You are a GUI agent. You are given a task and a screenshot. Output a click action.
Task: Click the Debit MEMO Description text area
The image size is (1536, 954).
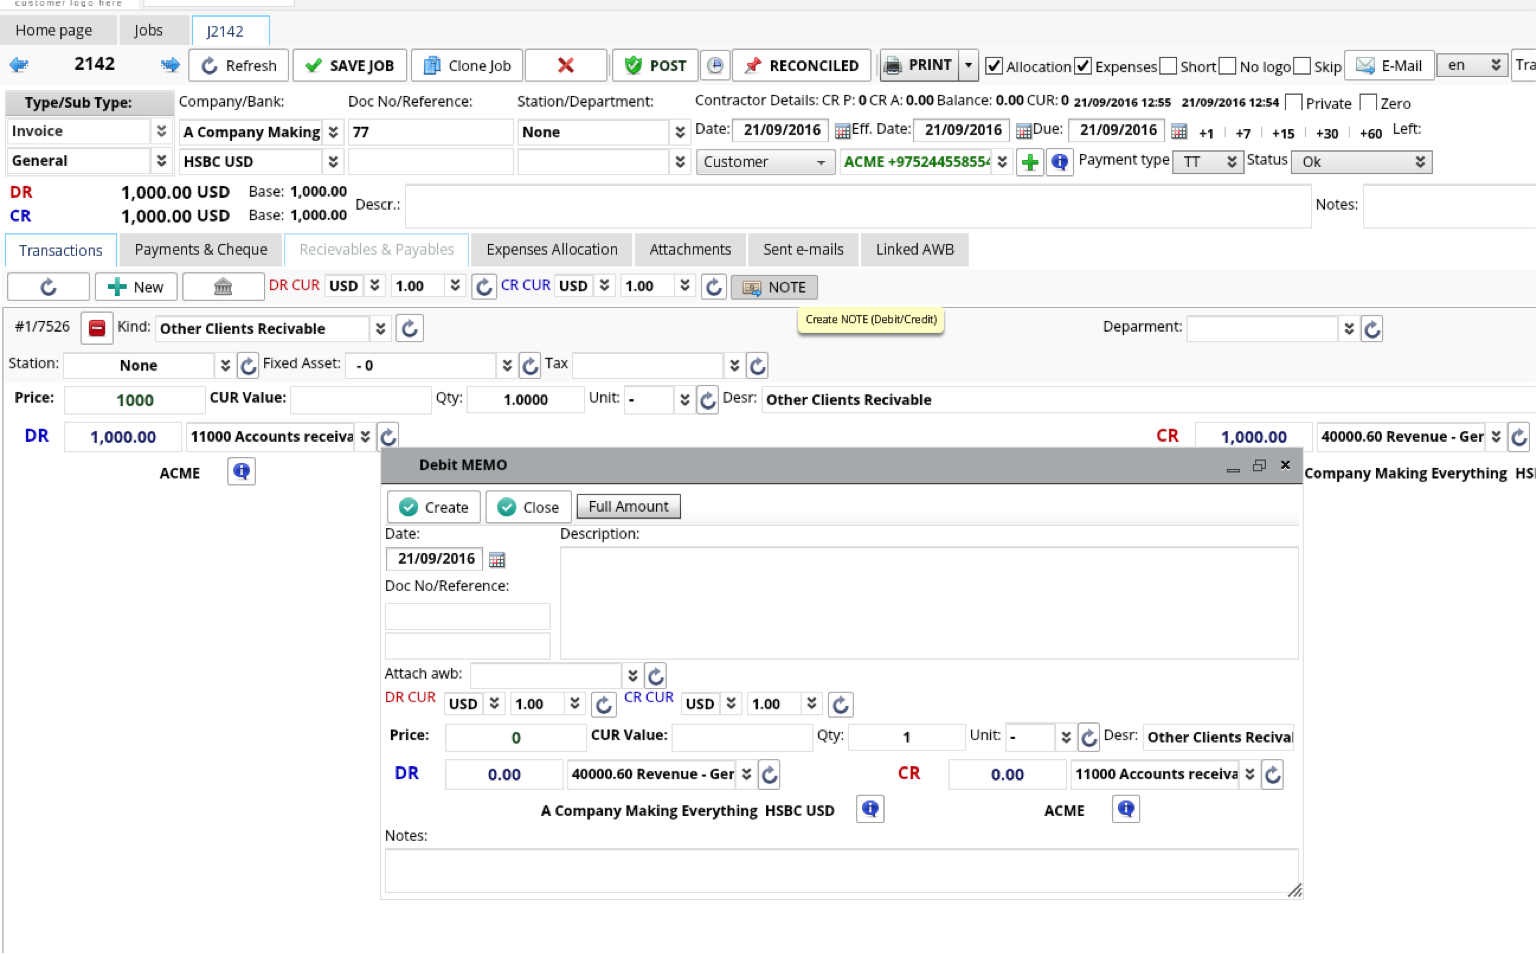pyautogui.click(x=928, y=602)
